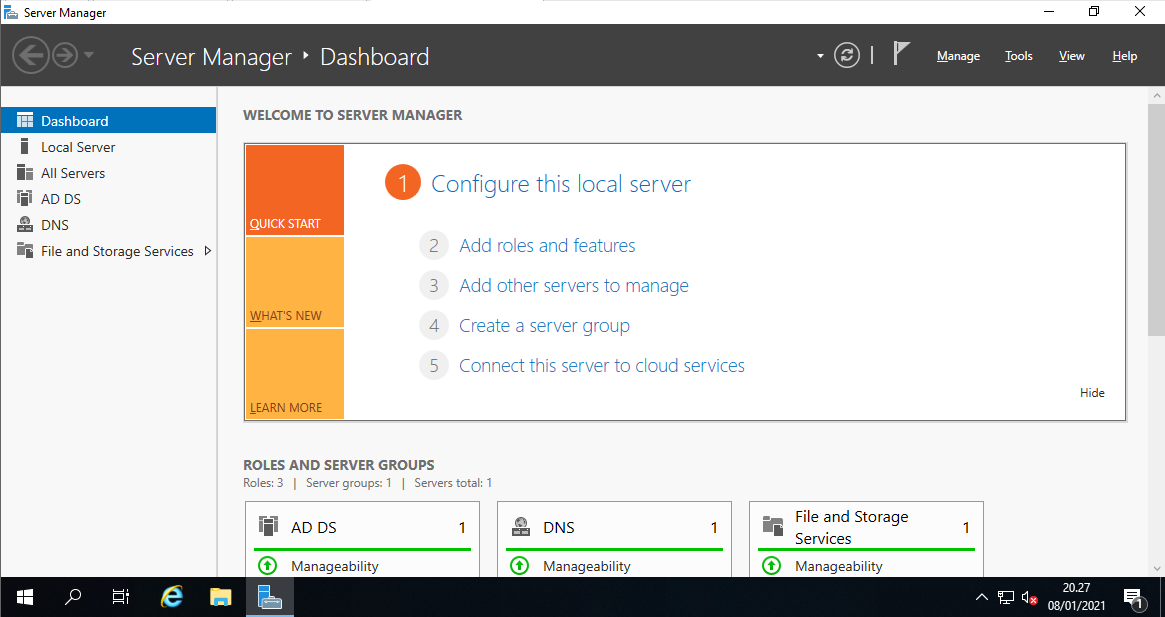Open the Action Center notification icon
The height and width of the screenshot is (617, 1165).
coord(1135,597)
